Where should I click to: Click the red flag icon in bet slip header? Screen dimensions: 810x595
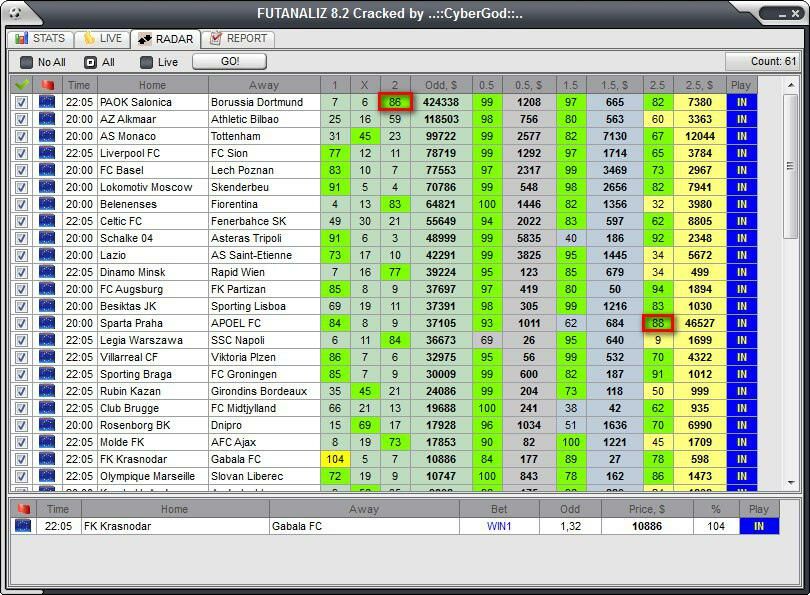coord(23,509)
